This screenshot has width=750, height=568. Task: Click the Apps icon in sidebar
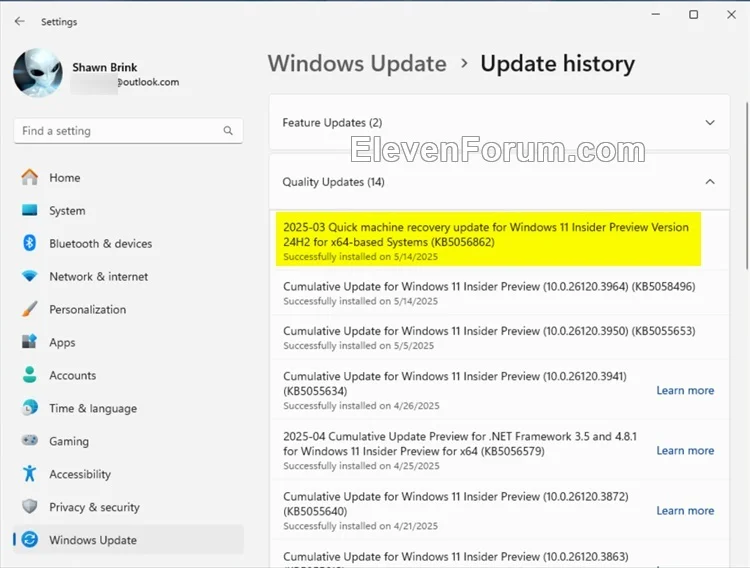[30, 342]
